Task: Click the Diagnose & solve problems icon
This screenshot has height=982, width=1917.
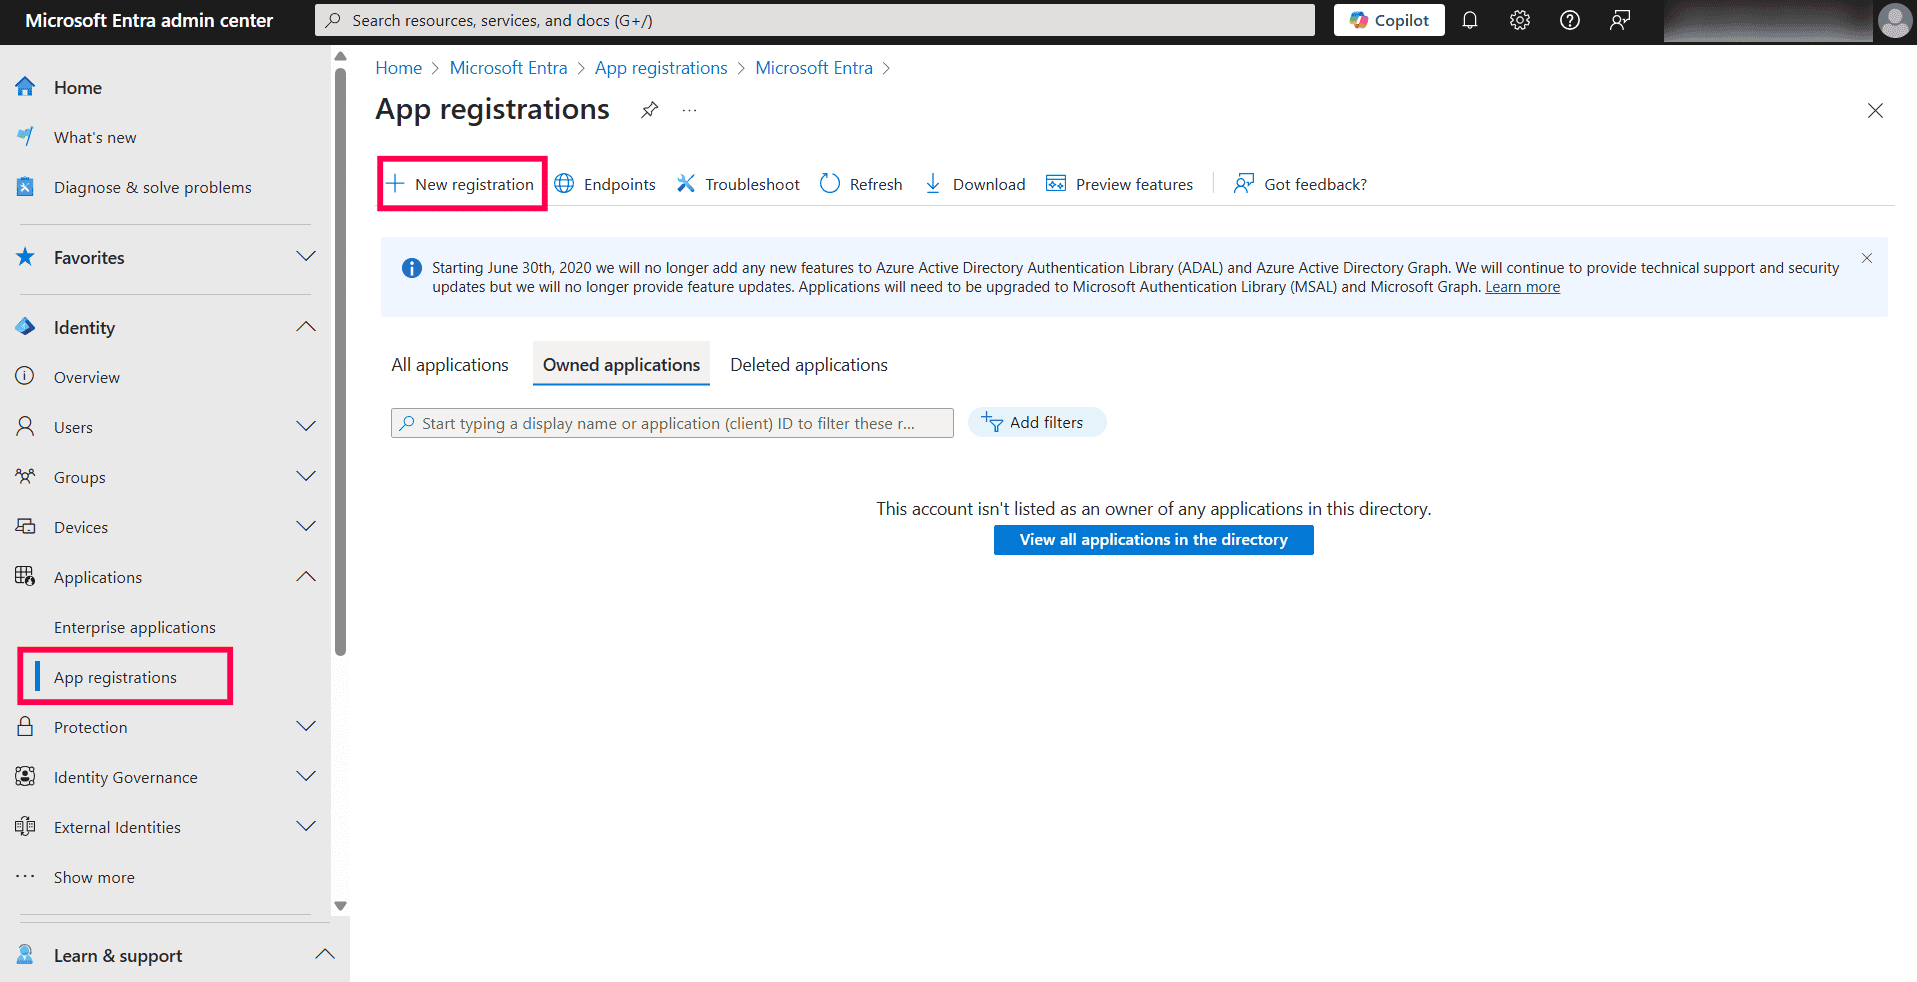Action: 25,187
